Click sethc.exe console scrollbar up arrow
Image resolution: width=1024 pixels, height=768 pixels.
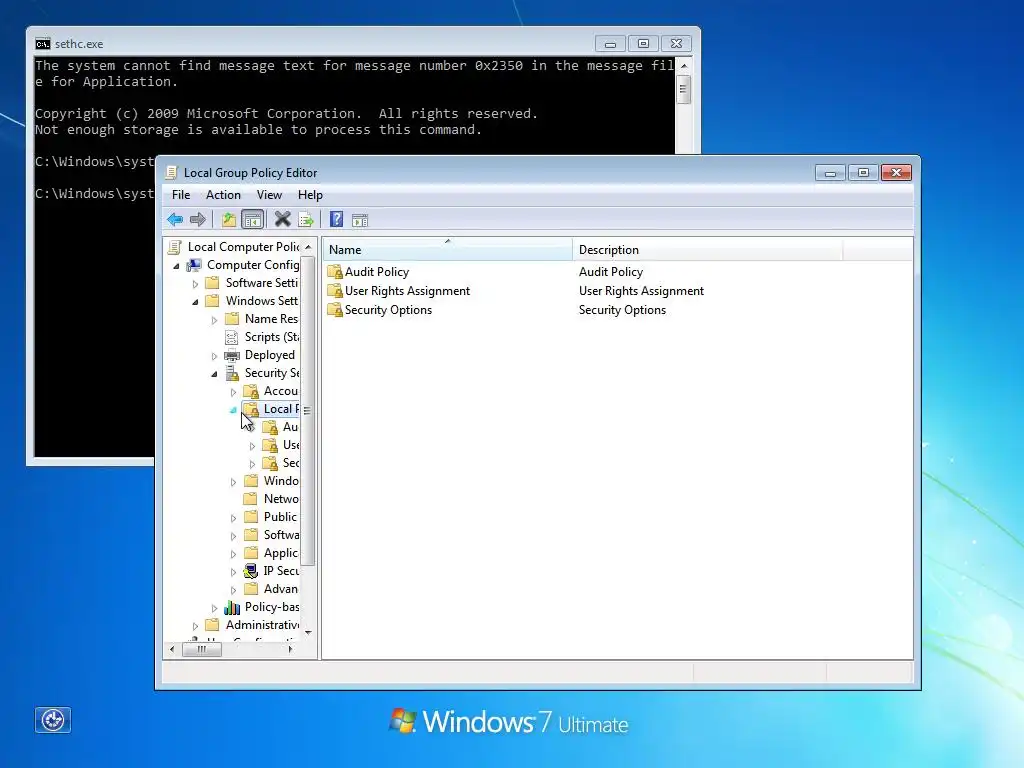click(684, 65)
